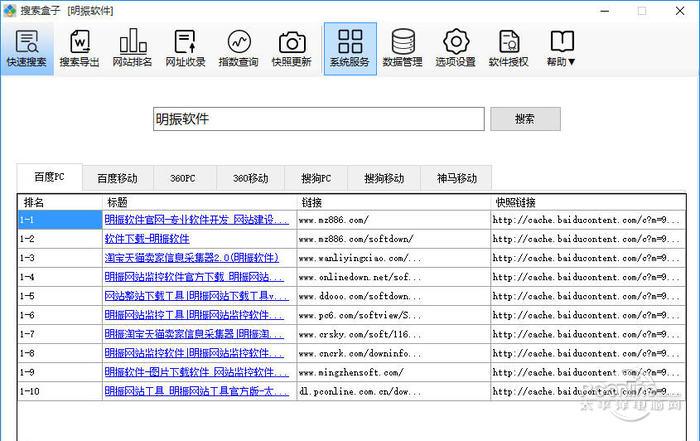This screenshot has height=441, width=700.
Task: Click the 搜索盒子 app icon in title bar
Action: tap(9, 10)
